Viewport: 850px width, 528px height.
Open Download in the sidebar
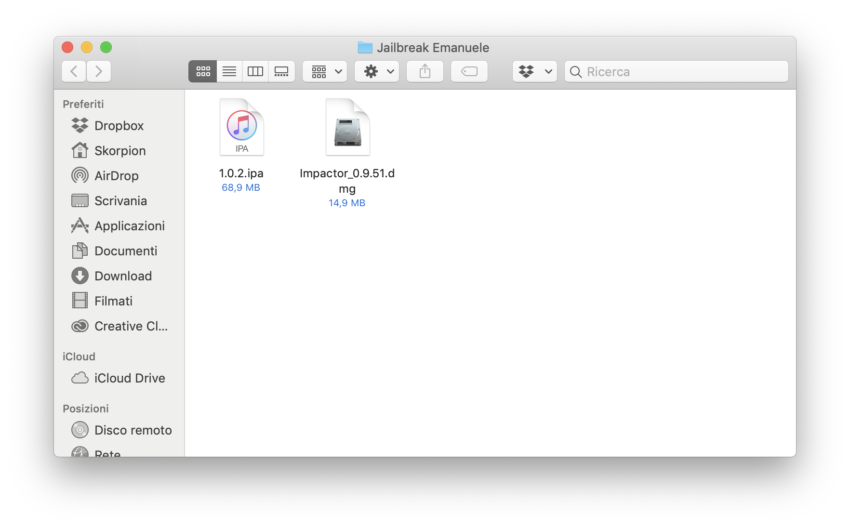tap(119, 276)
